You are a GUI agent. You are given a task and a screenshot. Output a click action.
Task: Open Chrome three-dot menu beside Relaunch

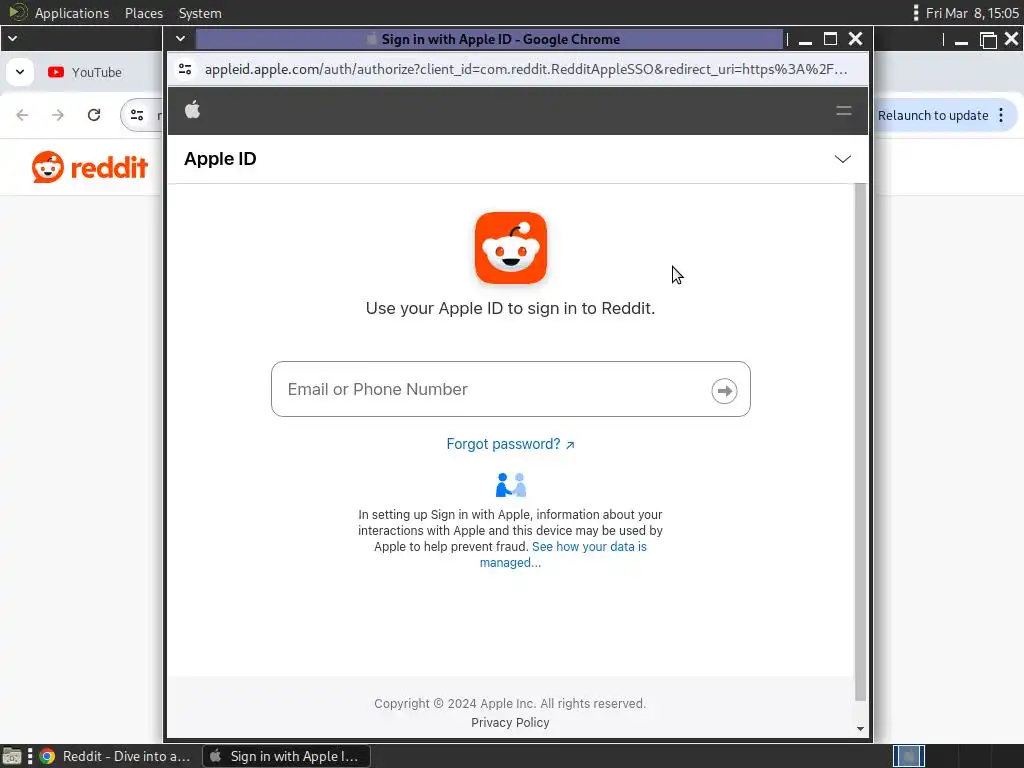pyautogui.click(x=1001, y=116)
